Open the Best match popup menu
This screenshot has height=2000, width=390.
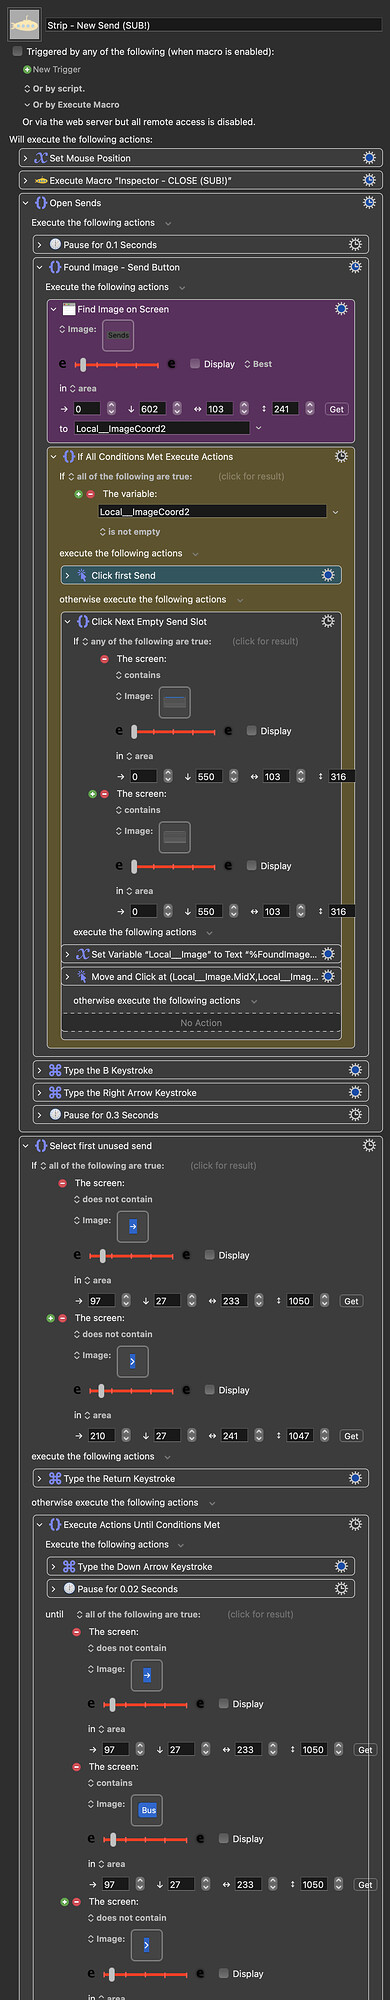click(258, 364)
